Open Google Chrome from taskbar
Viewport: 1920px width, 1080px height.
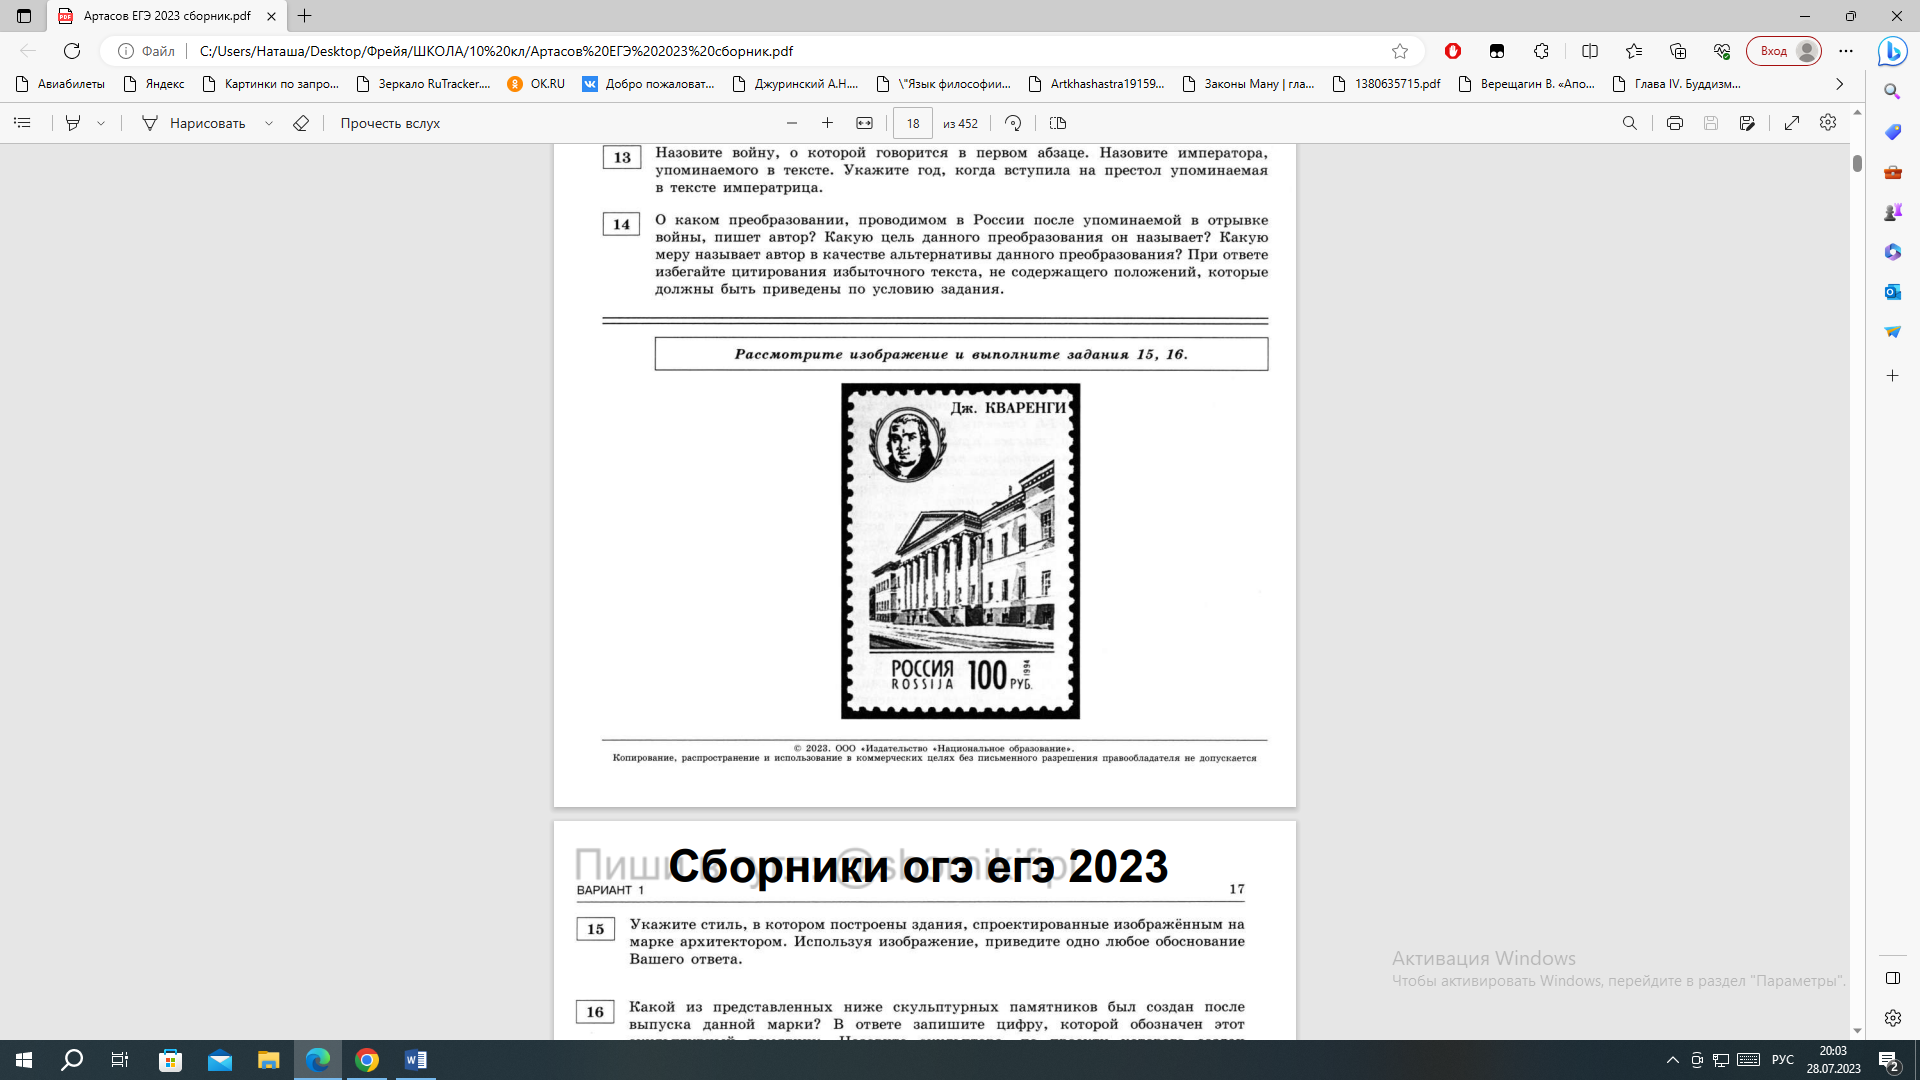click(367, 1060)
